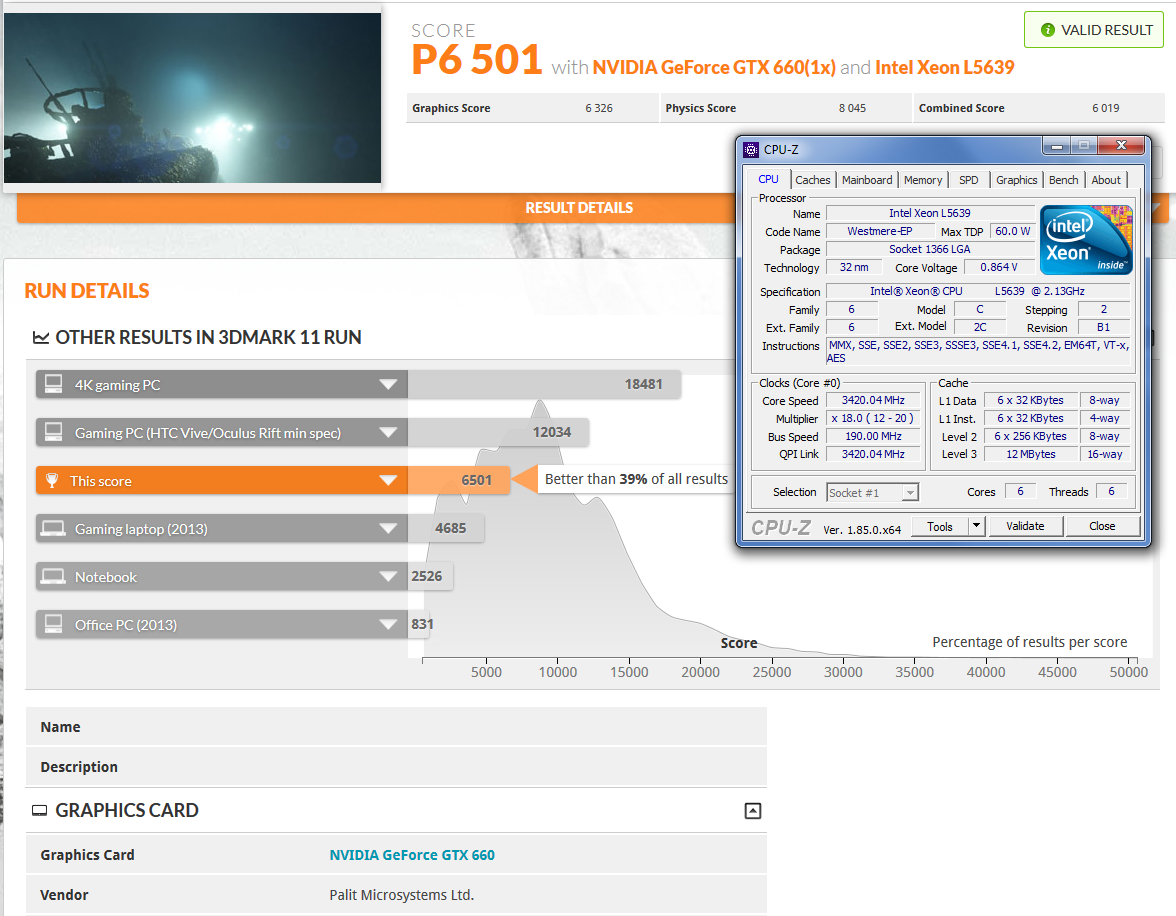This screenshot has height=916, width=1176.
Task: Expand the 4K gaming PC row arrow
Action: (388, 384)
